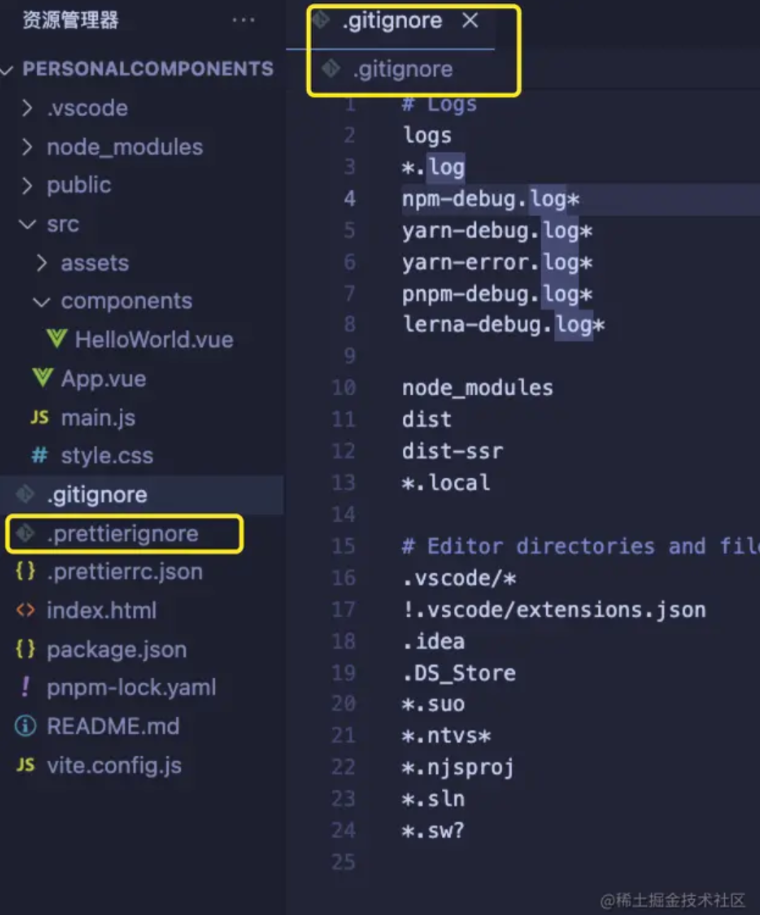The width and height of the screenshot is (760, 915).
Task: Click the braces icon beside .prettierrc.json
Action: [x=26, y=572]
